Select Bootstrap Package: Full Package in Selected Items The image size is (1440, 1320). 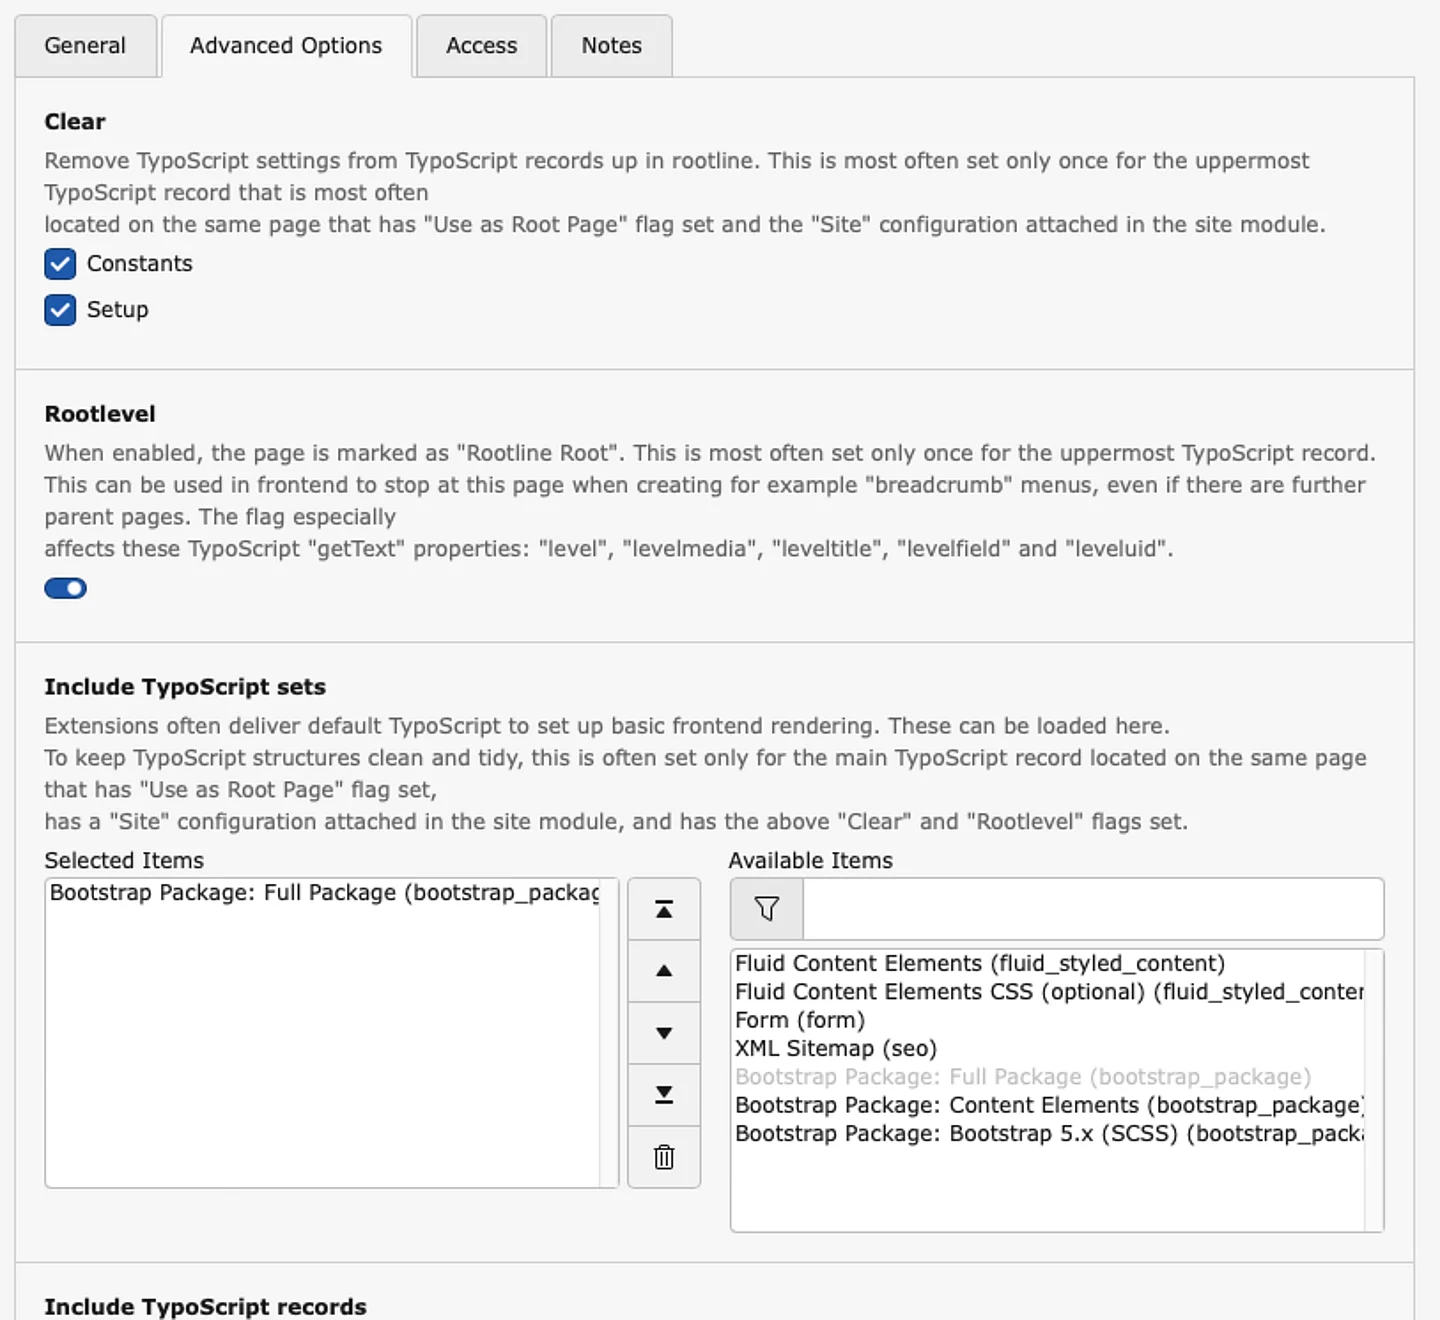(324, 893)
